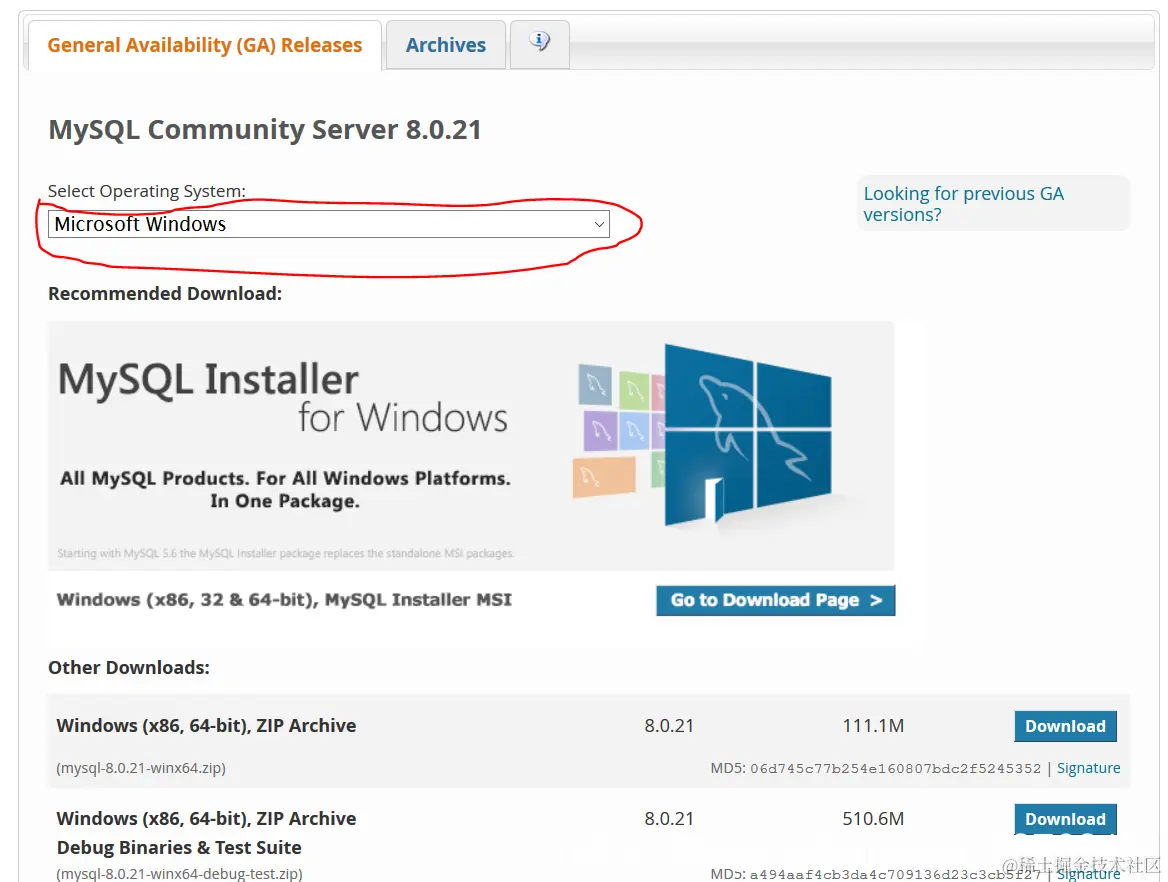Image resolution: width=1168 pixels, height=882 pixels.
Task: Open the Select Operating System dropdown
Action: tap(328, 224)
